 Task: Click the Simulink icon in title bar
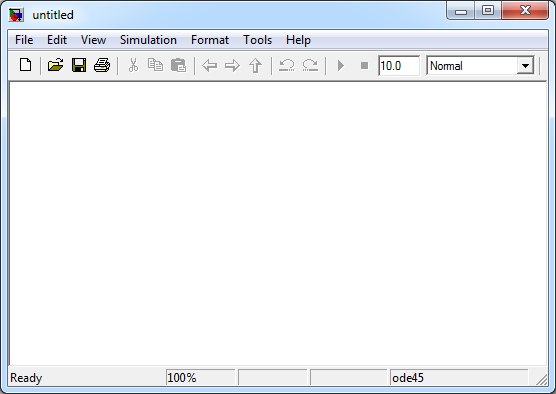16,15
